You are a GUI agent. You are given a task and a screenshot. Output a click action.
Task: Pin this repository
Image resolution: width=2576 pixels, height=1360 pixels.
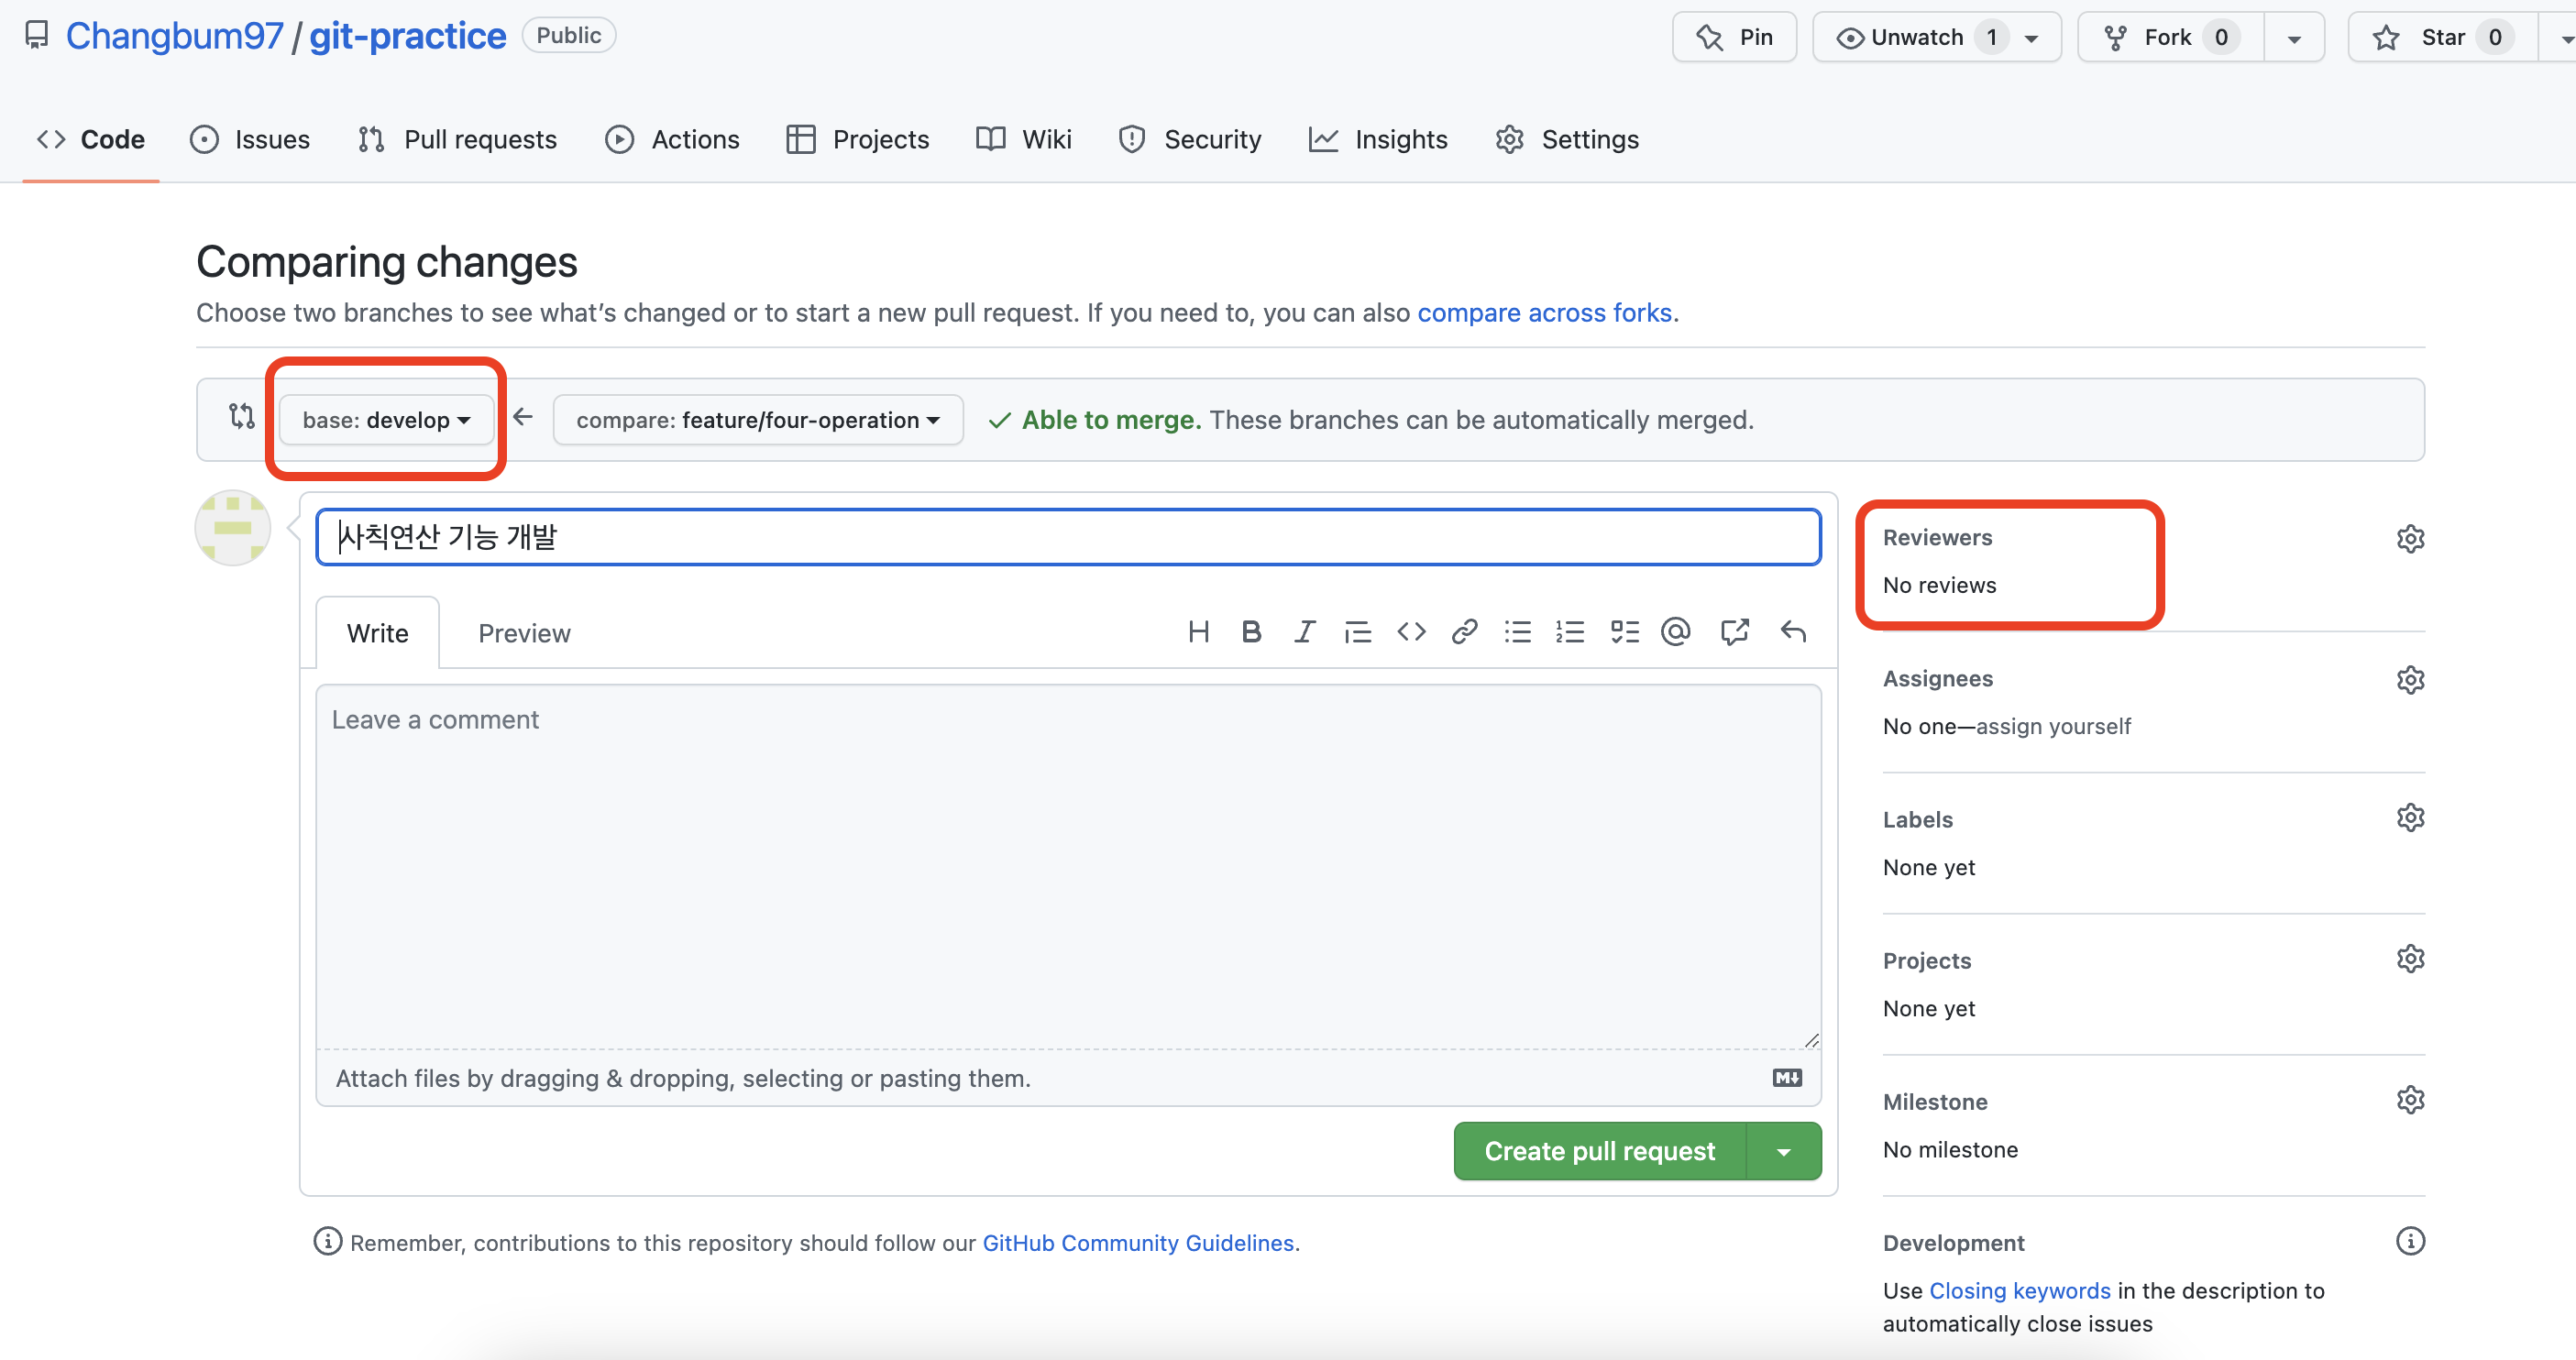[x=1735, y=37]
